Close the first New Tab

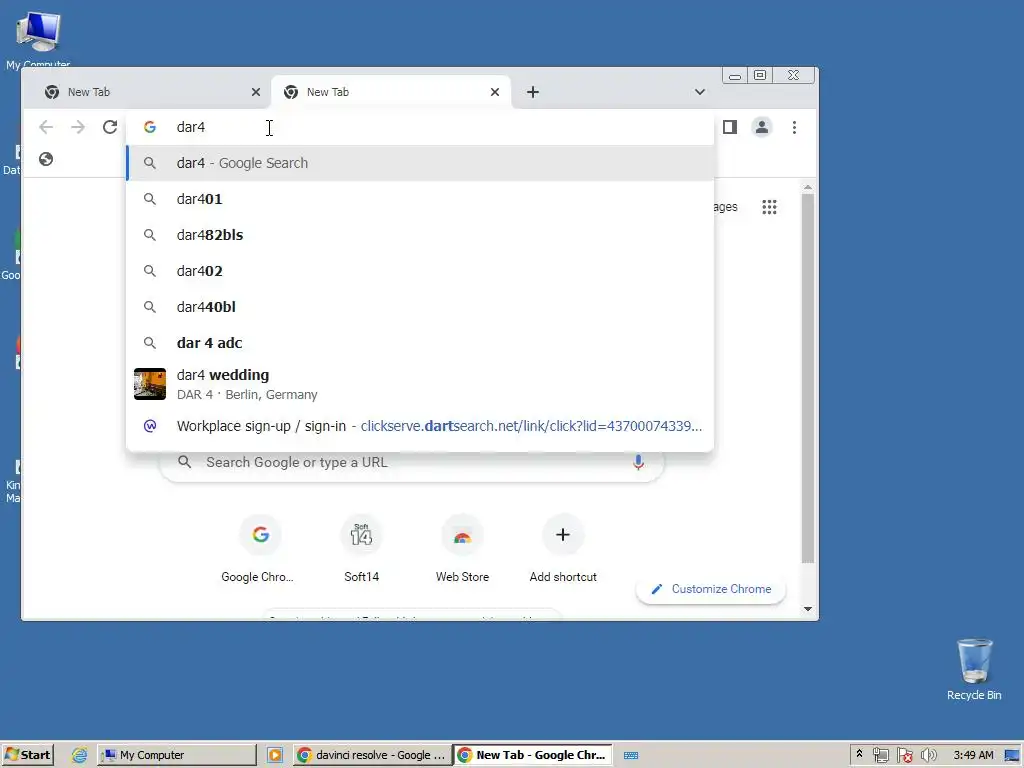click(256, 92)
